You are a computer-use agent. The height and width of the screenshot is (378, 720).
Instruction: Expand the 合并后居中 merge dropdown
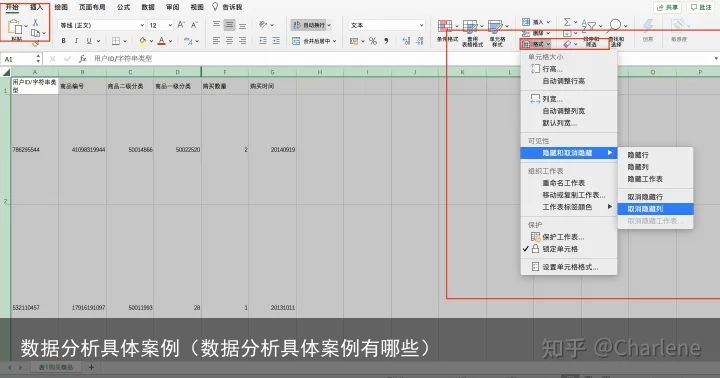(x=335, y=41)
